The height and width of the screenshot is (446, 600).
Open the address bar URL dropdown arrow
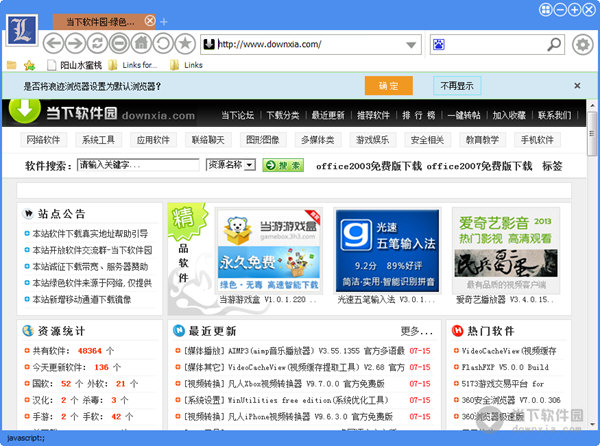[x=411, y=45]
